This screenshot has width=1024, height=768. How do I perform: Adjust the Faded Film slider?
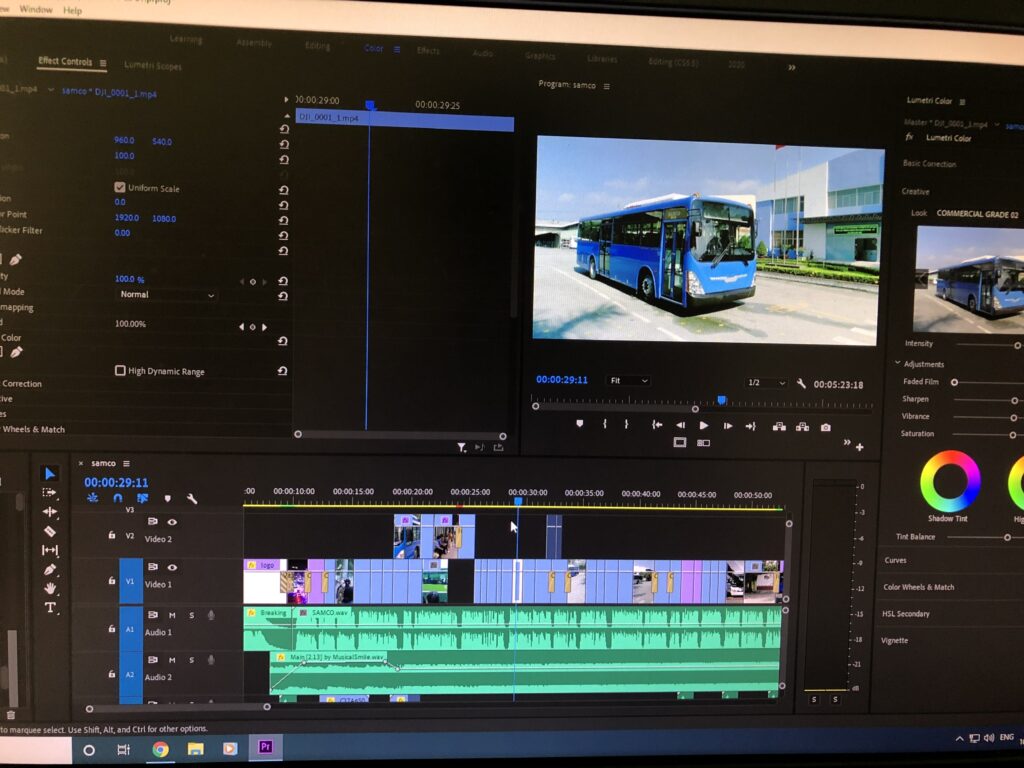[954, 382]
